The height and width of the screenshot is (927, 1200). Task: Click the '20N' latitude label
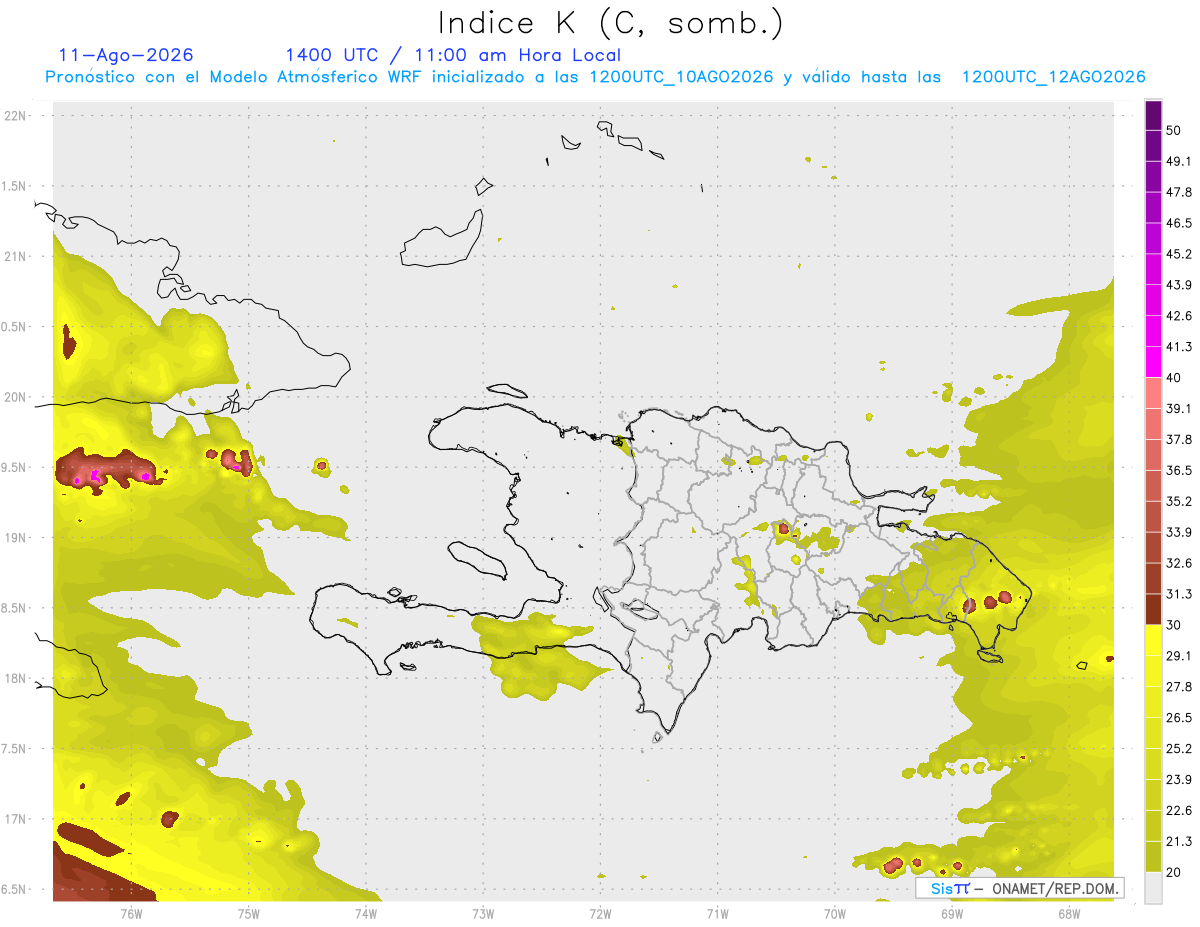coord(16,397)
